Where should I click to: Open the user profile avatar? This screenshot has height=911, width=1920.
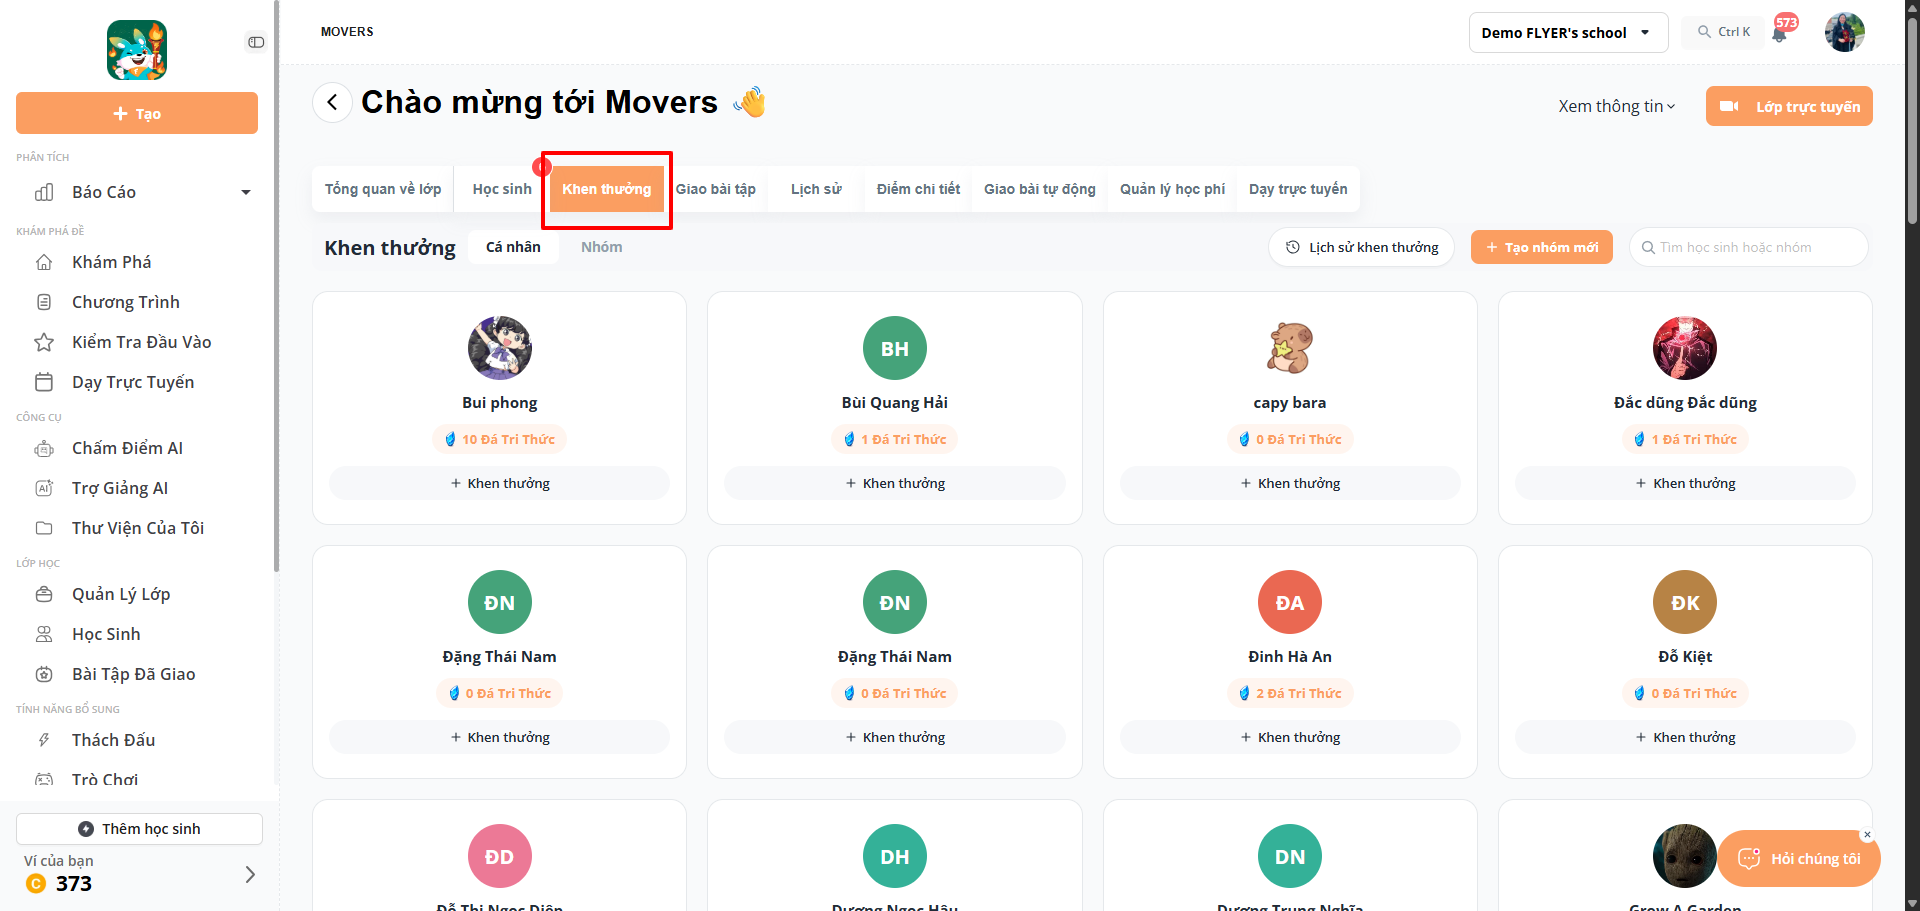pyautogui.click(x=1844, y=32)
